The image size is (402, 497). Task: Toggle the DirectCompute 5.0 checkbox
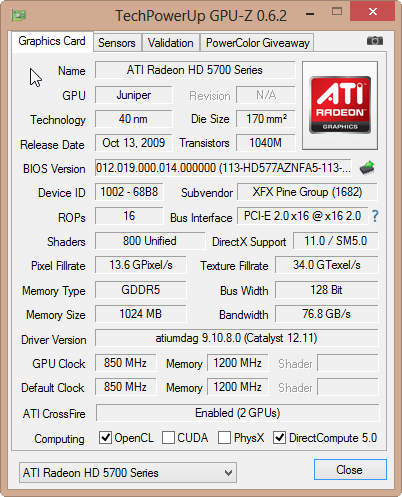[279, 438]
